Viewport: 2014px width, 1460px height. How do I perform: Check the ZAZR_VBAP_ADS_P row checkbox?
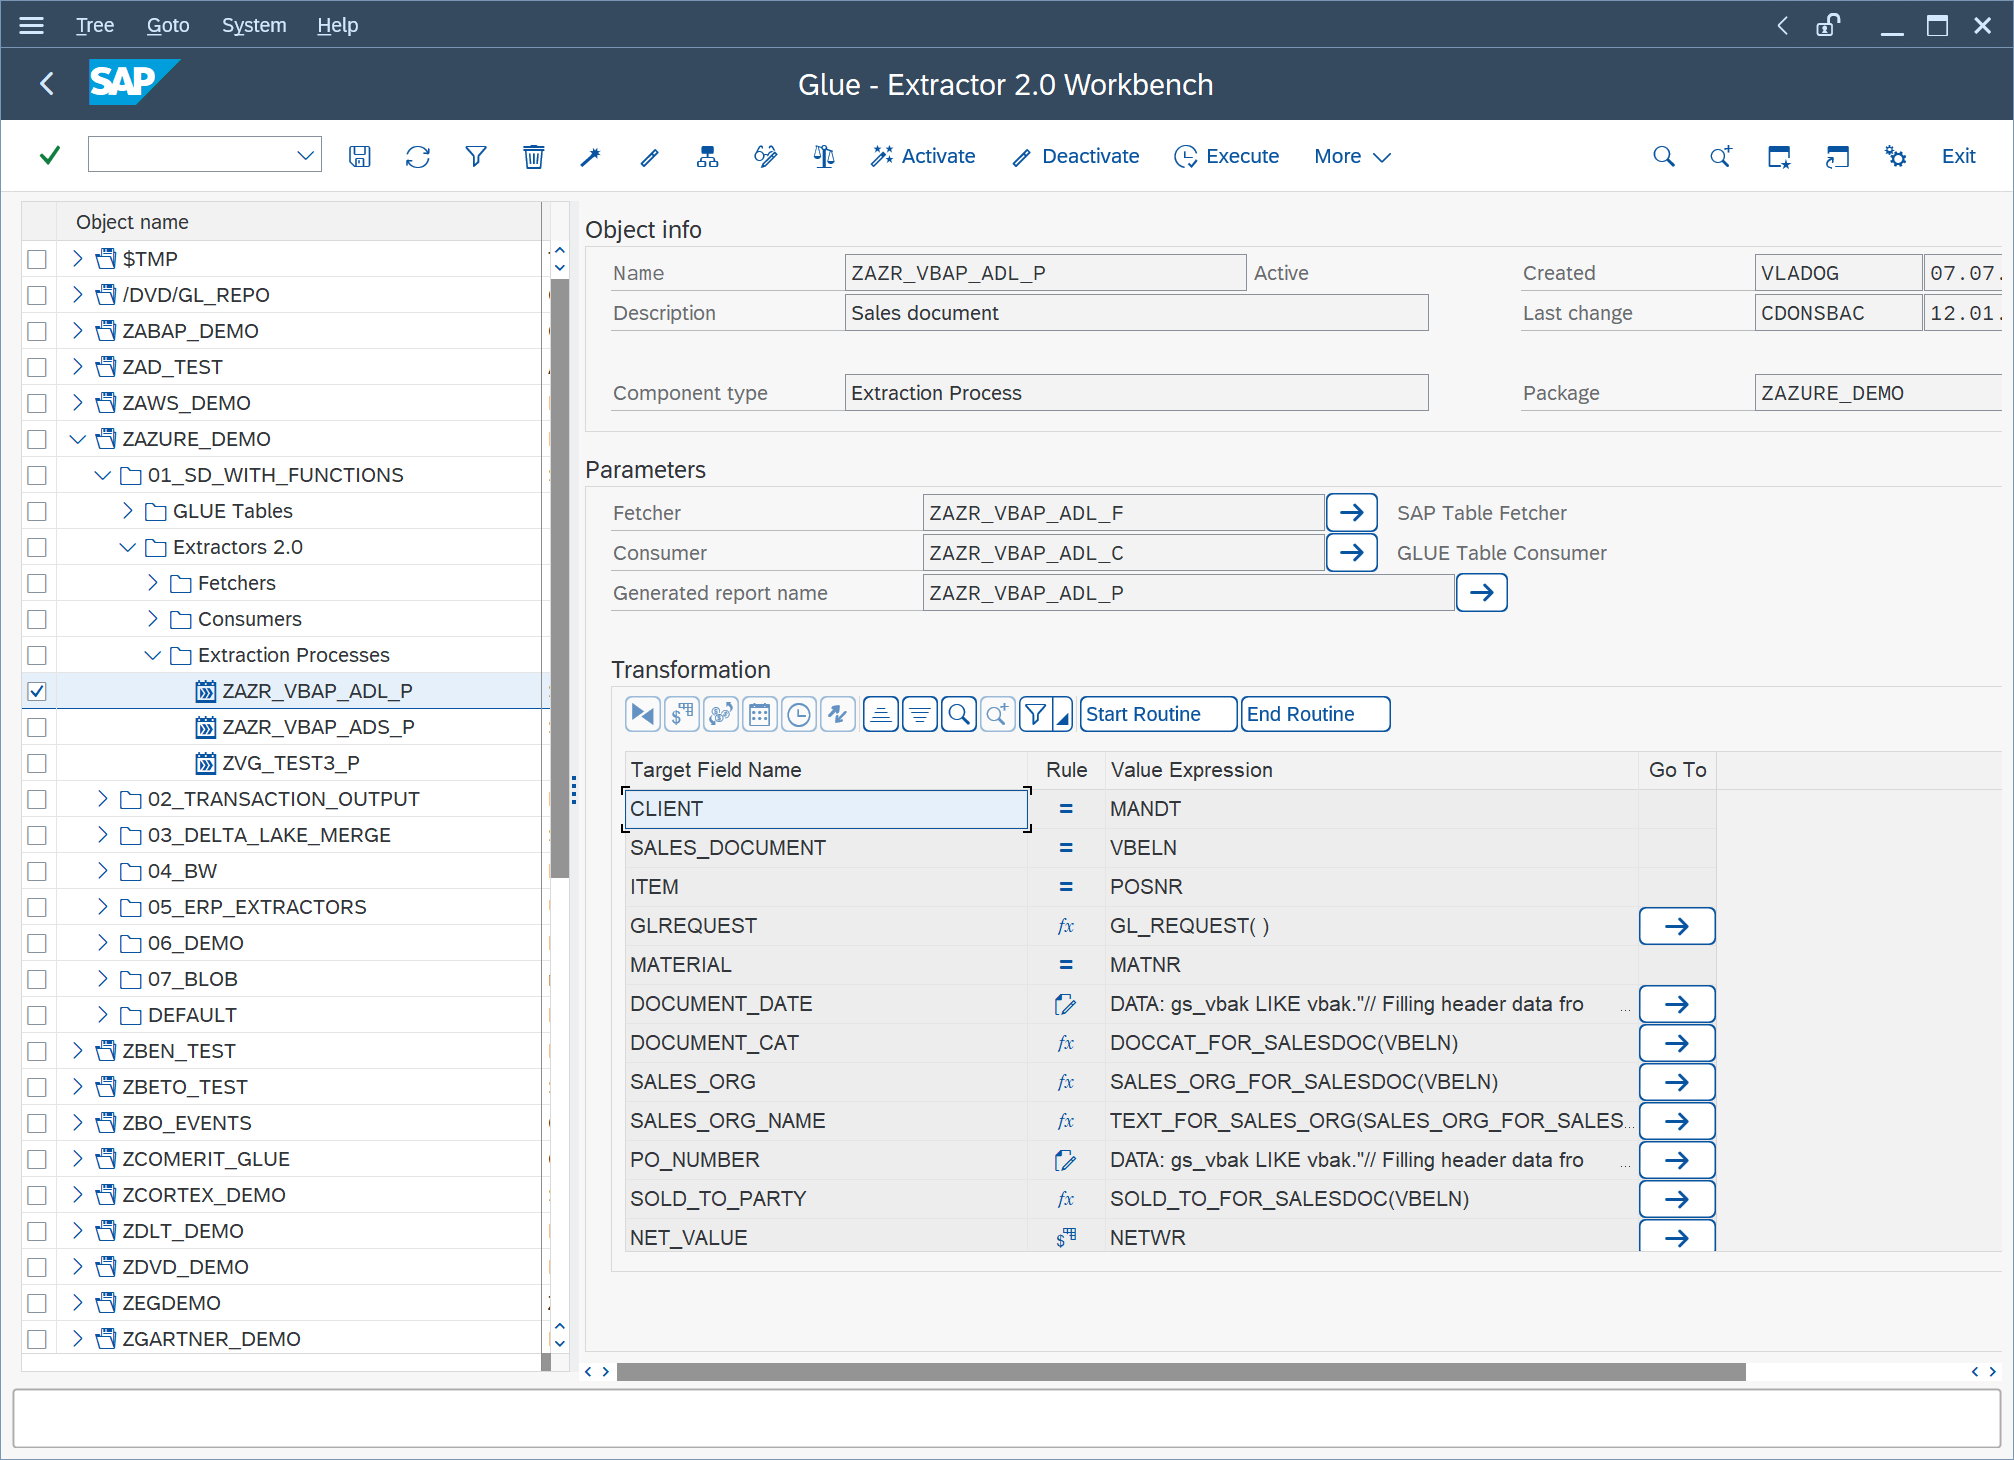[37, 727]
